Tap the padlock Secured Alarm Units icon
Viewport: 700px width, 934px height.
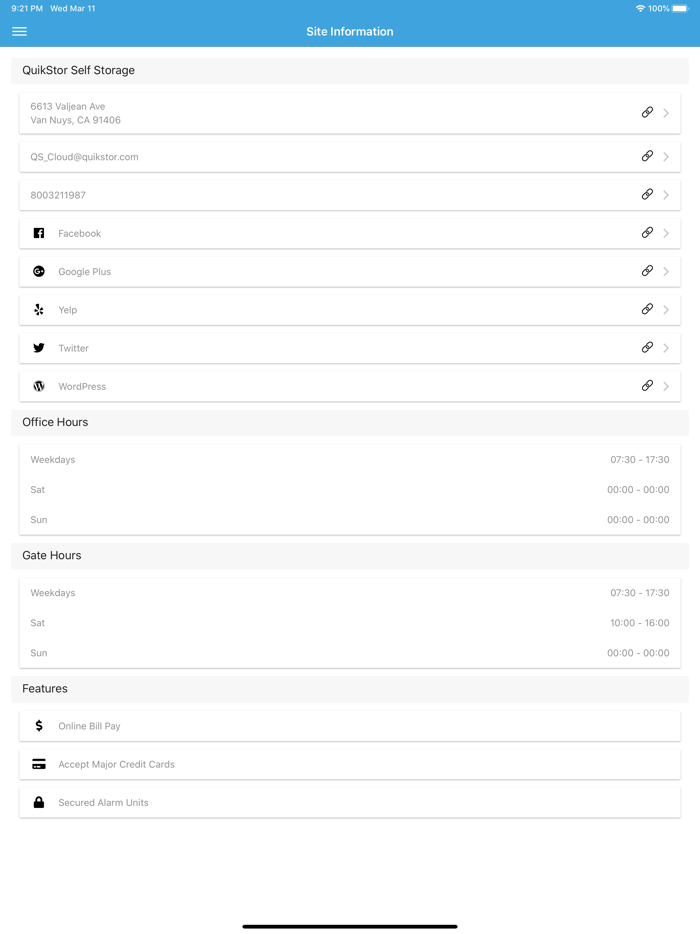tap(39, 802)
